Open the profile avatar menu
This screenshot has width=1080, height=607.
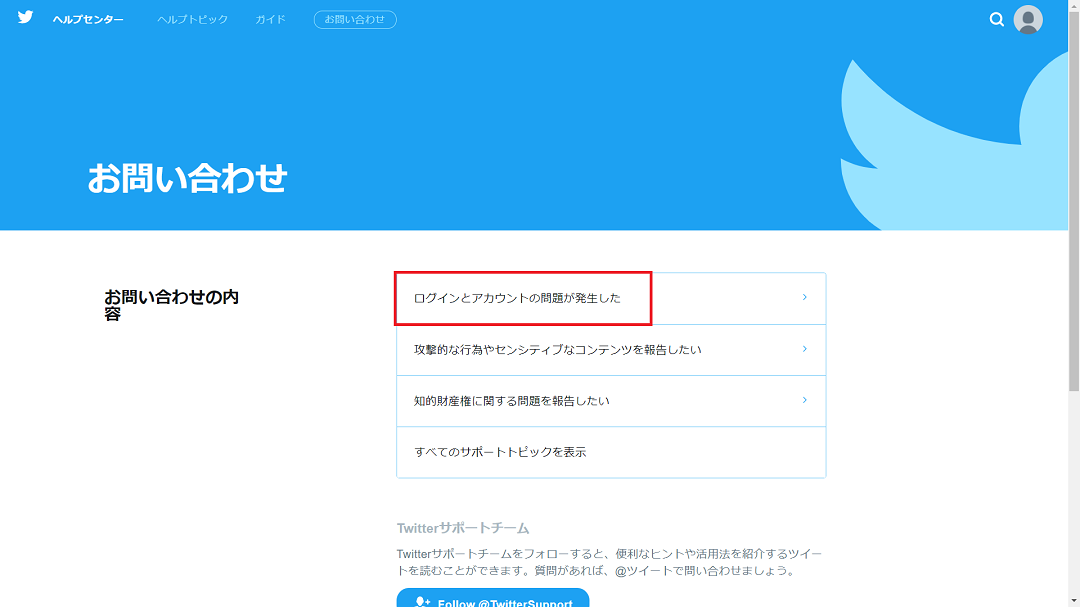tap(1028, 19)
